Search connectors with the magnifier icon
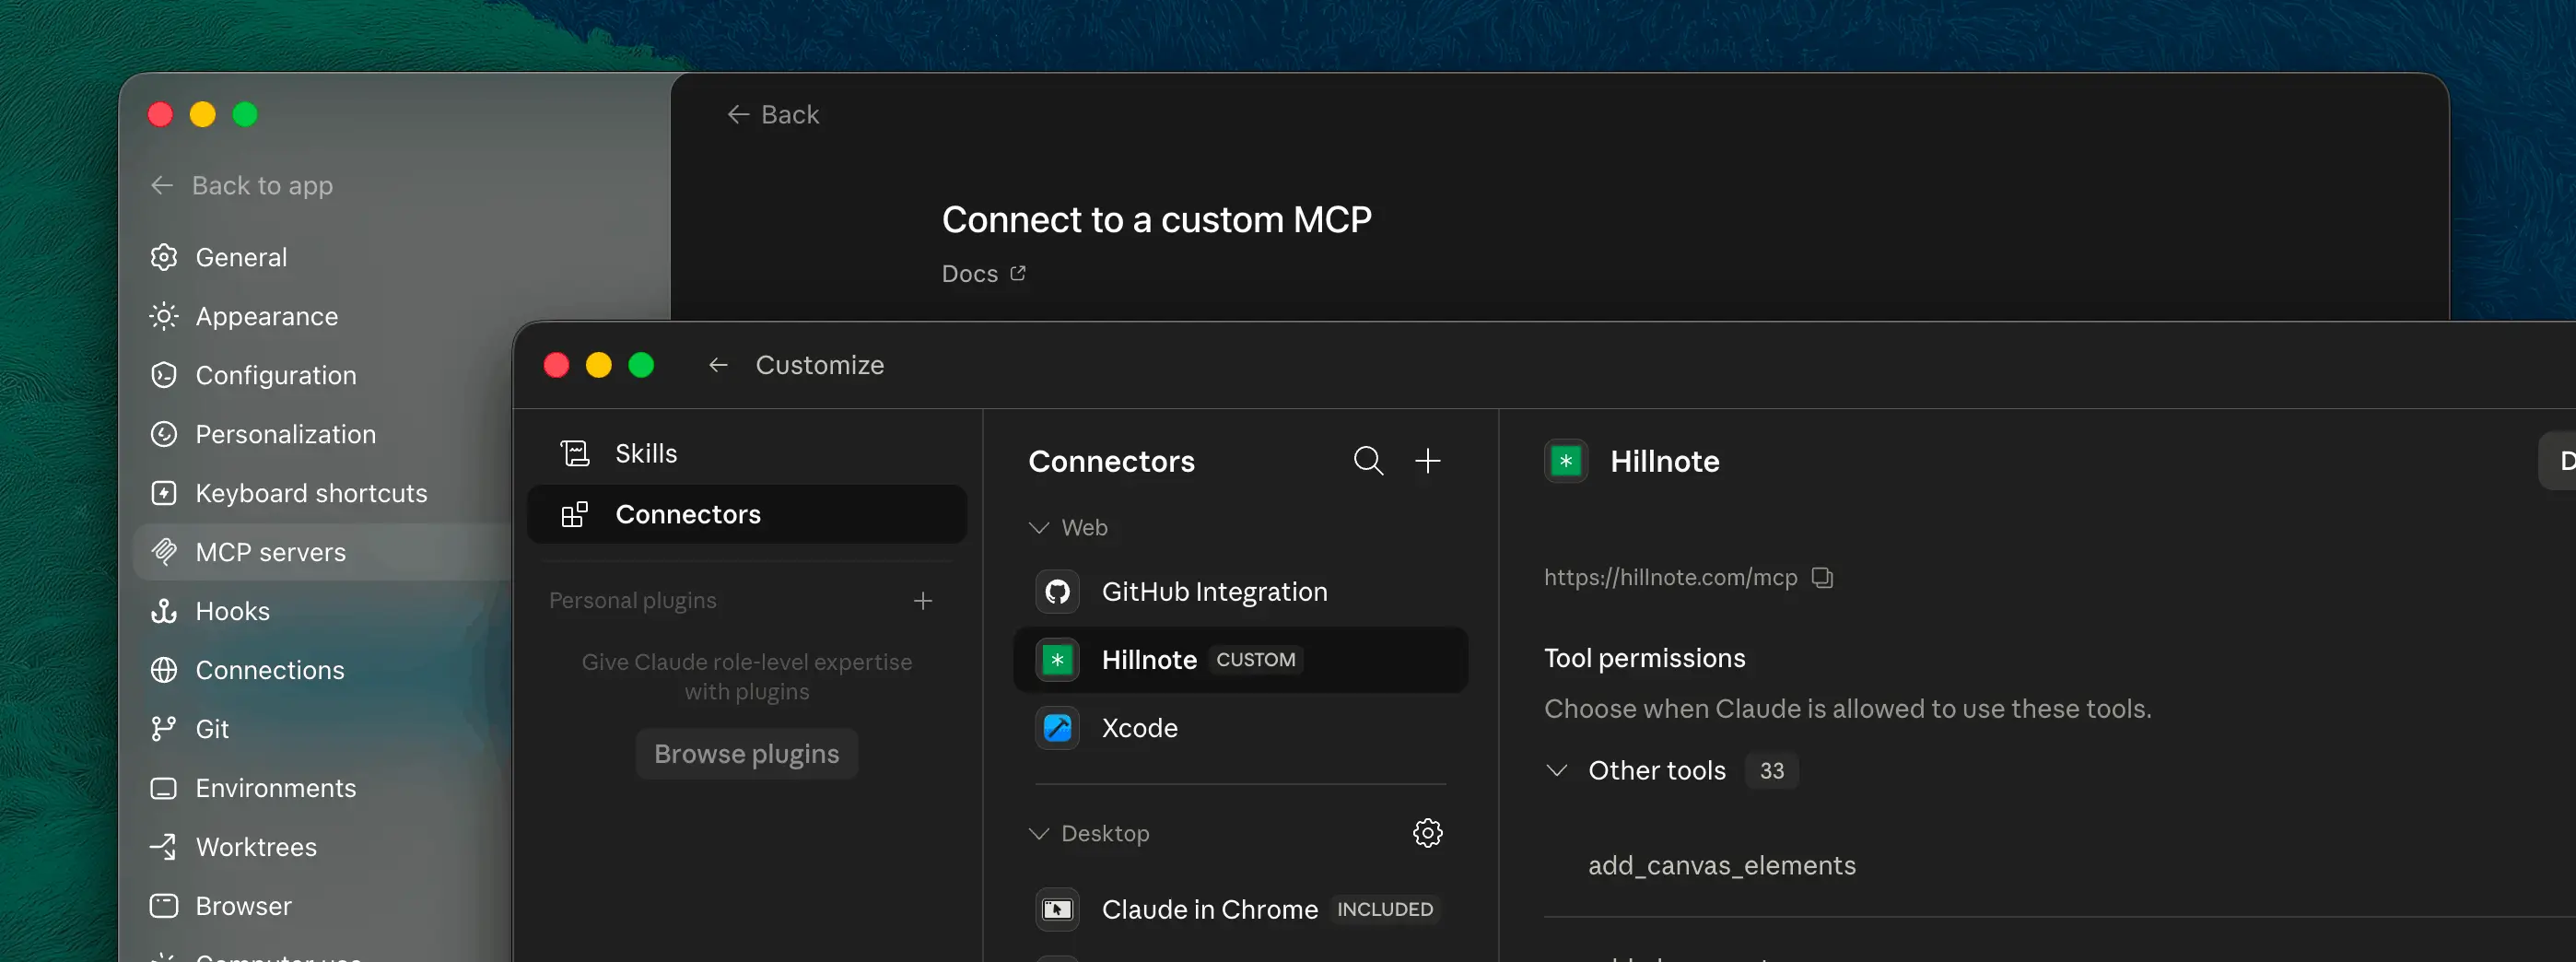This screenshot has width=2576, height=962. coord(1368,461)
